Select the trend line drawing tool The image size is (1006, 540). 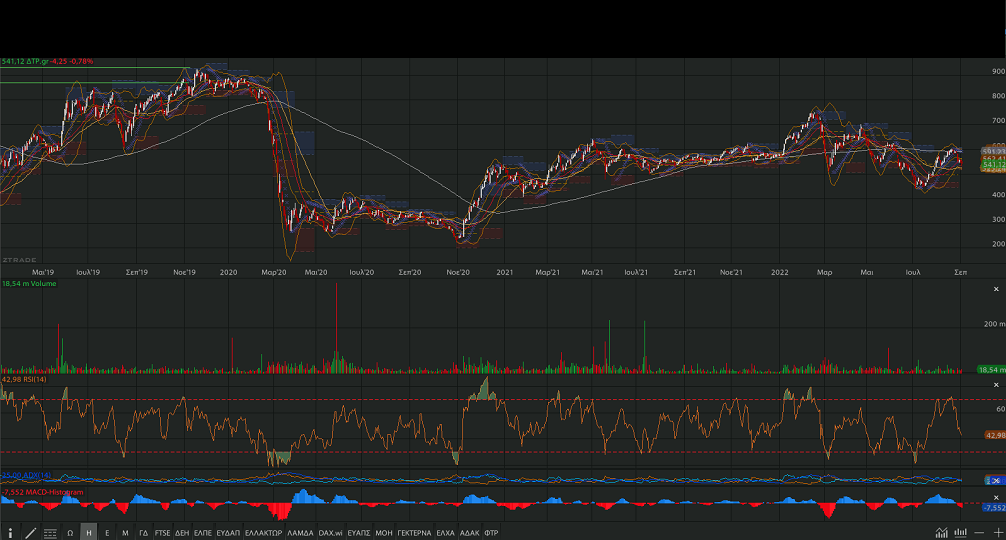(x=30, y=533)
